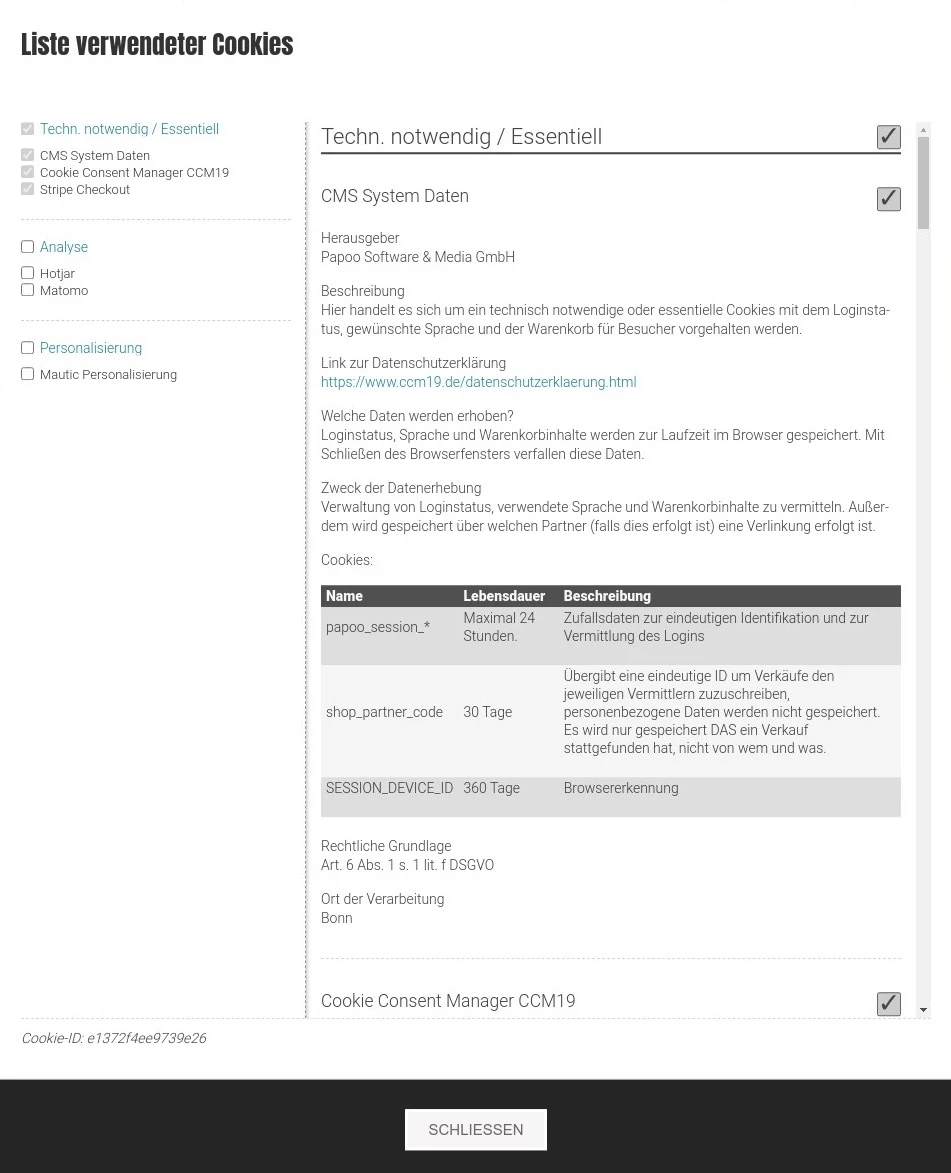Enable the Hotjar analytics cookie checkbox

pyautogui.click(x=27, y=272)
